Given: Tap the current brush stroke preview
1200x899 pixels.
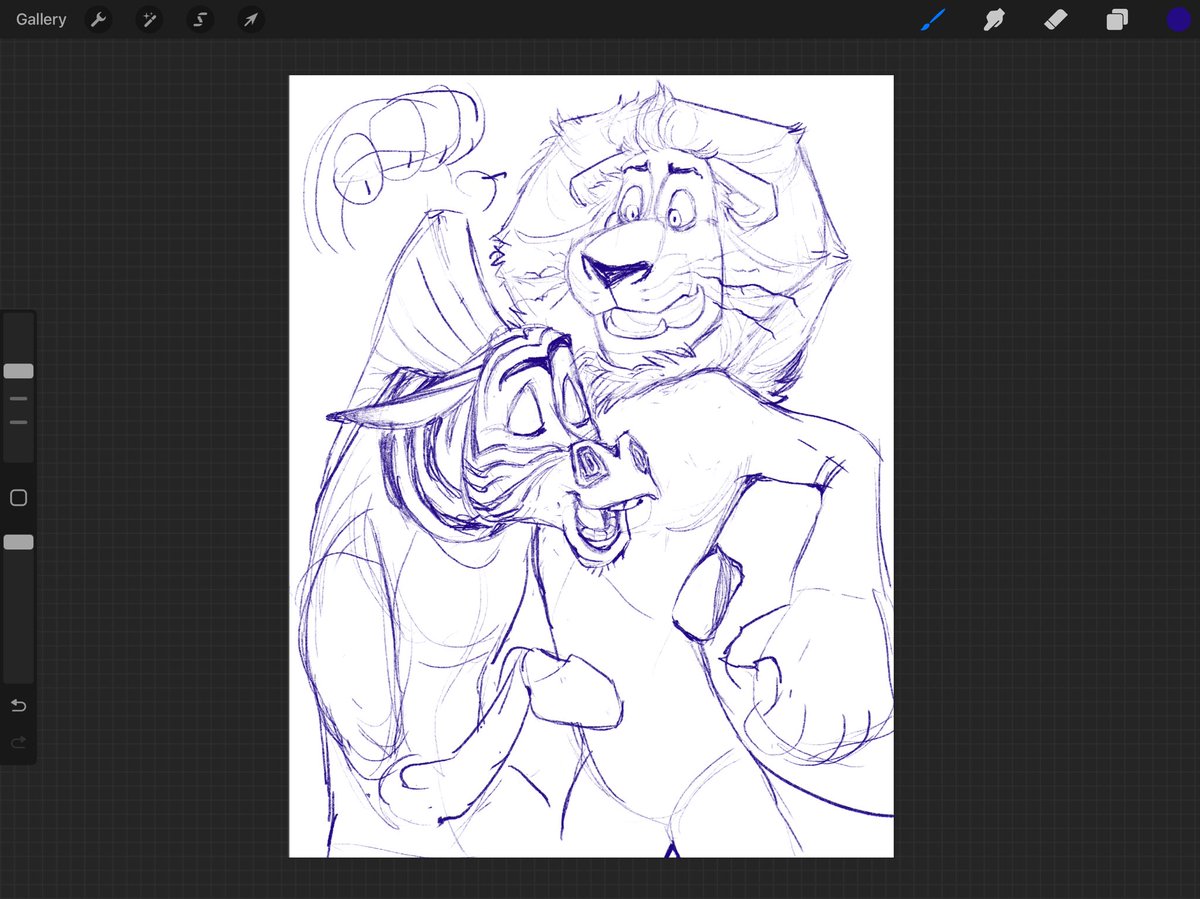Looking at the screenshot, I should tap(932, 19).
